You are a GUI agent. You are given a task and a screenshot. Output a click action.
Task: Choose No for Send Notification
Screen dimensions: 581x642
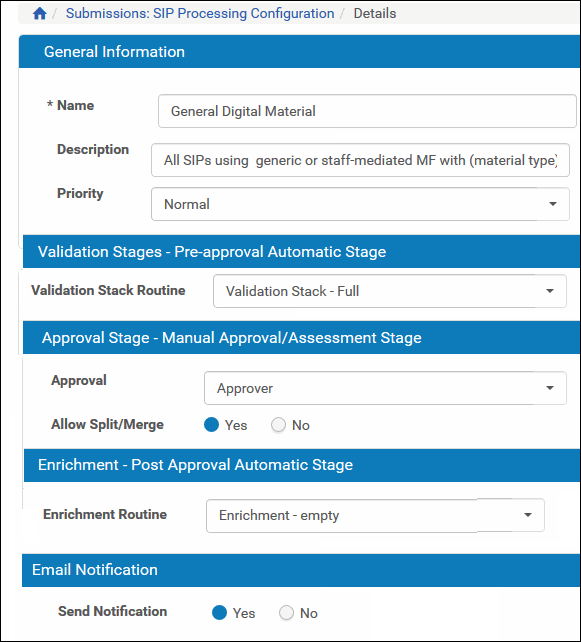click(x=286, y=613)
